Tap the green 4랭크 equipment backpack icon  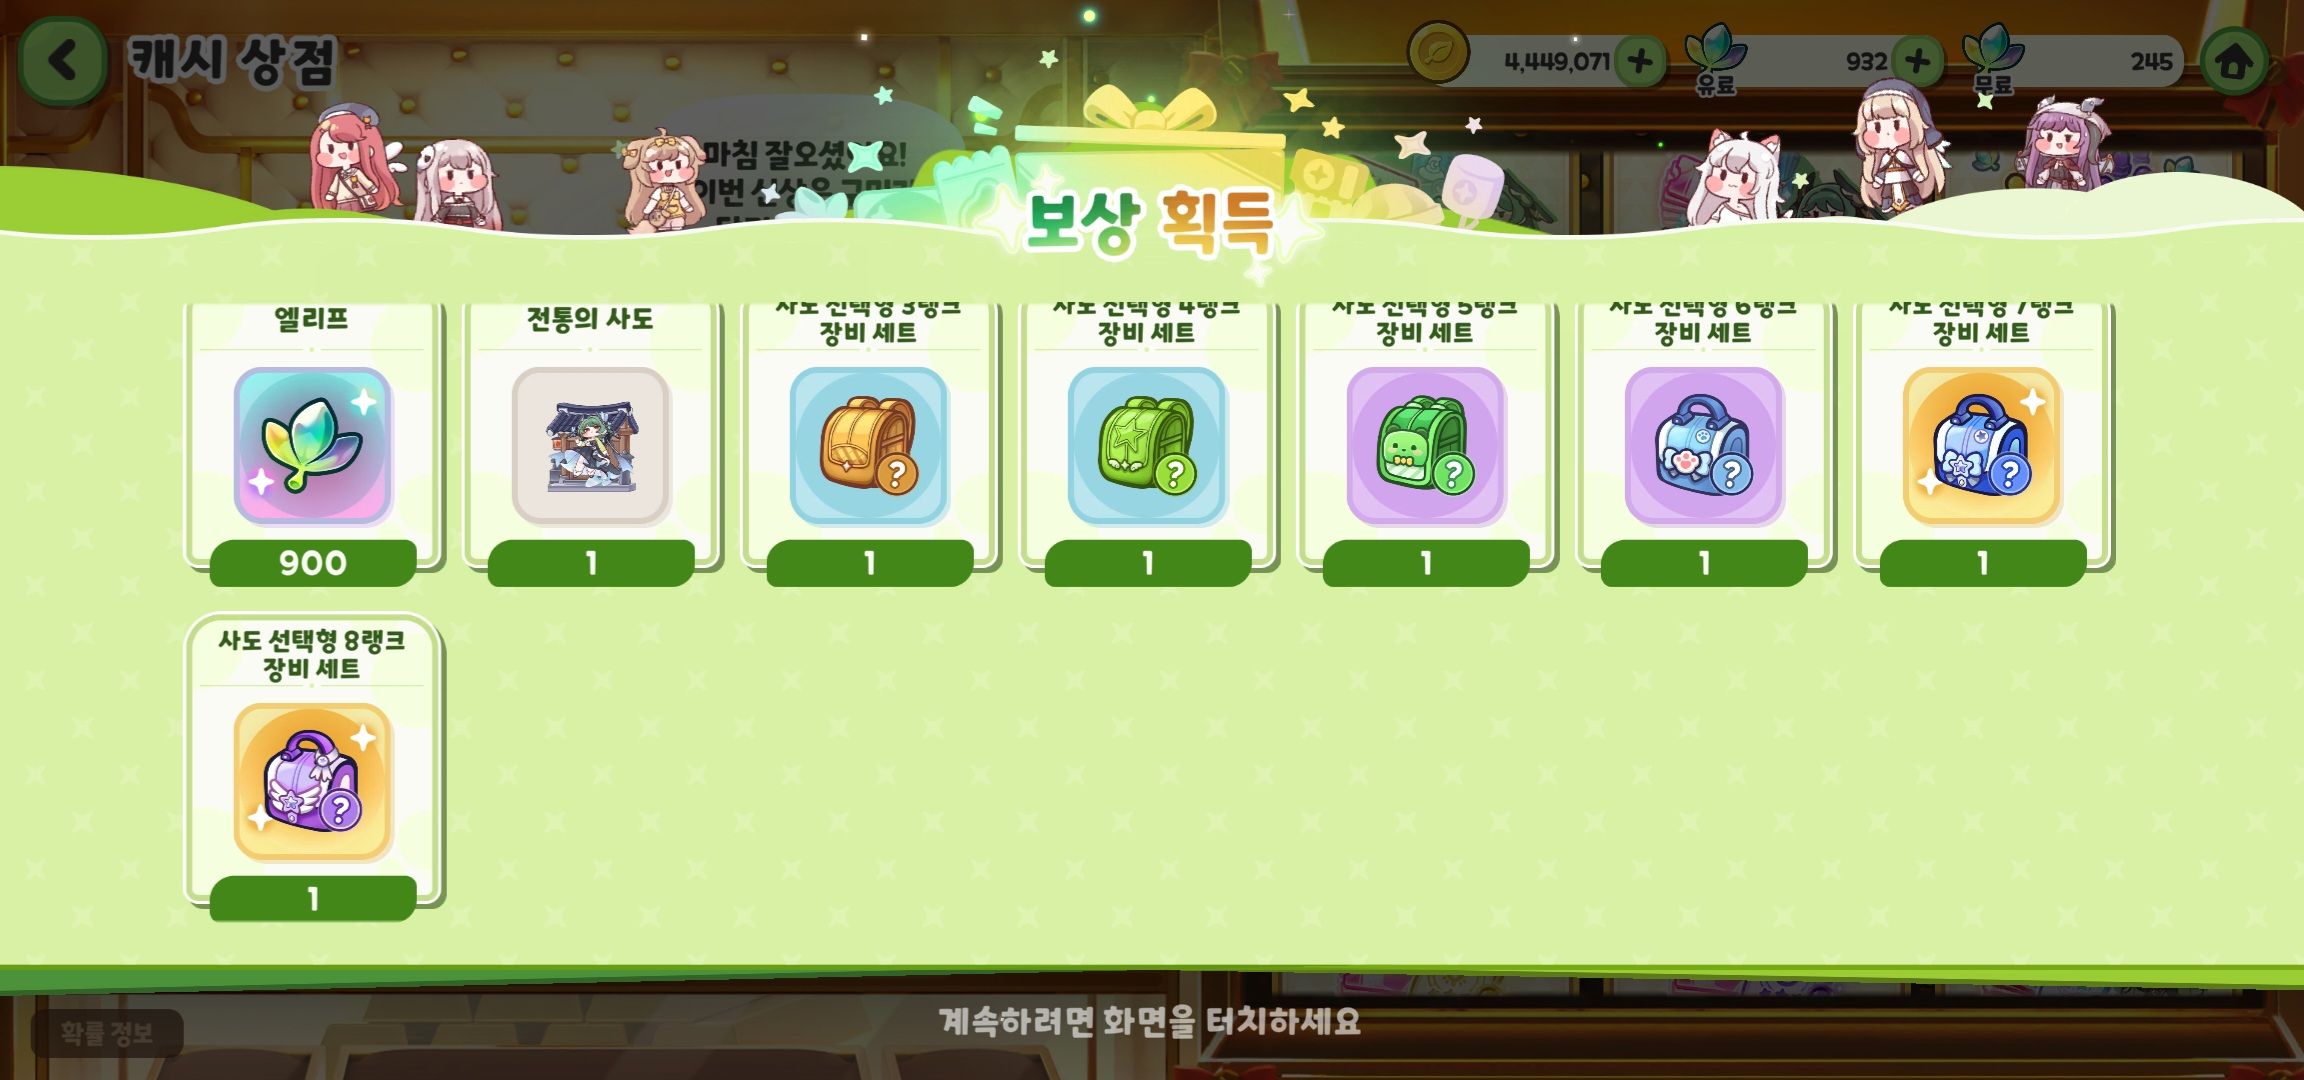1147,445
